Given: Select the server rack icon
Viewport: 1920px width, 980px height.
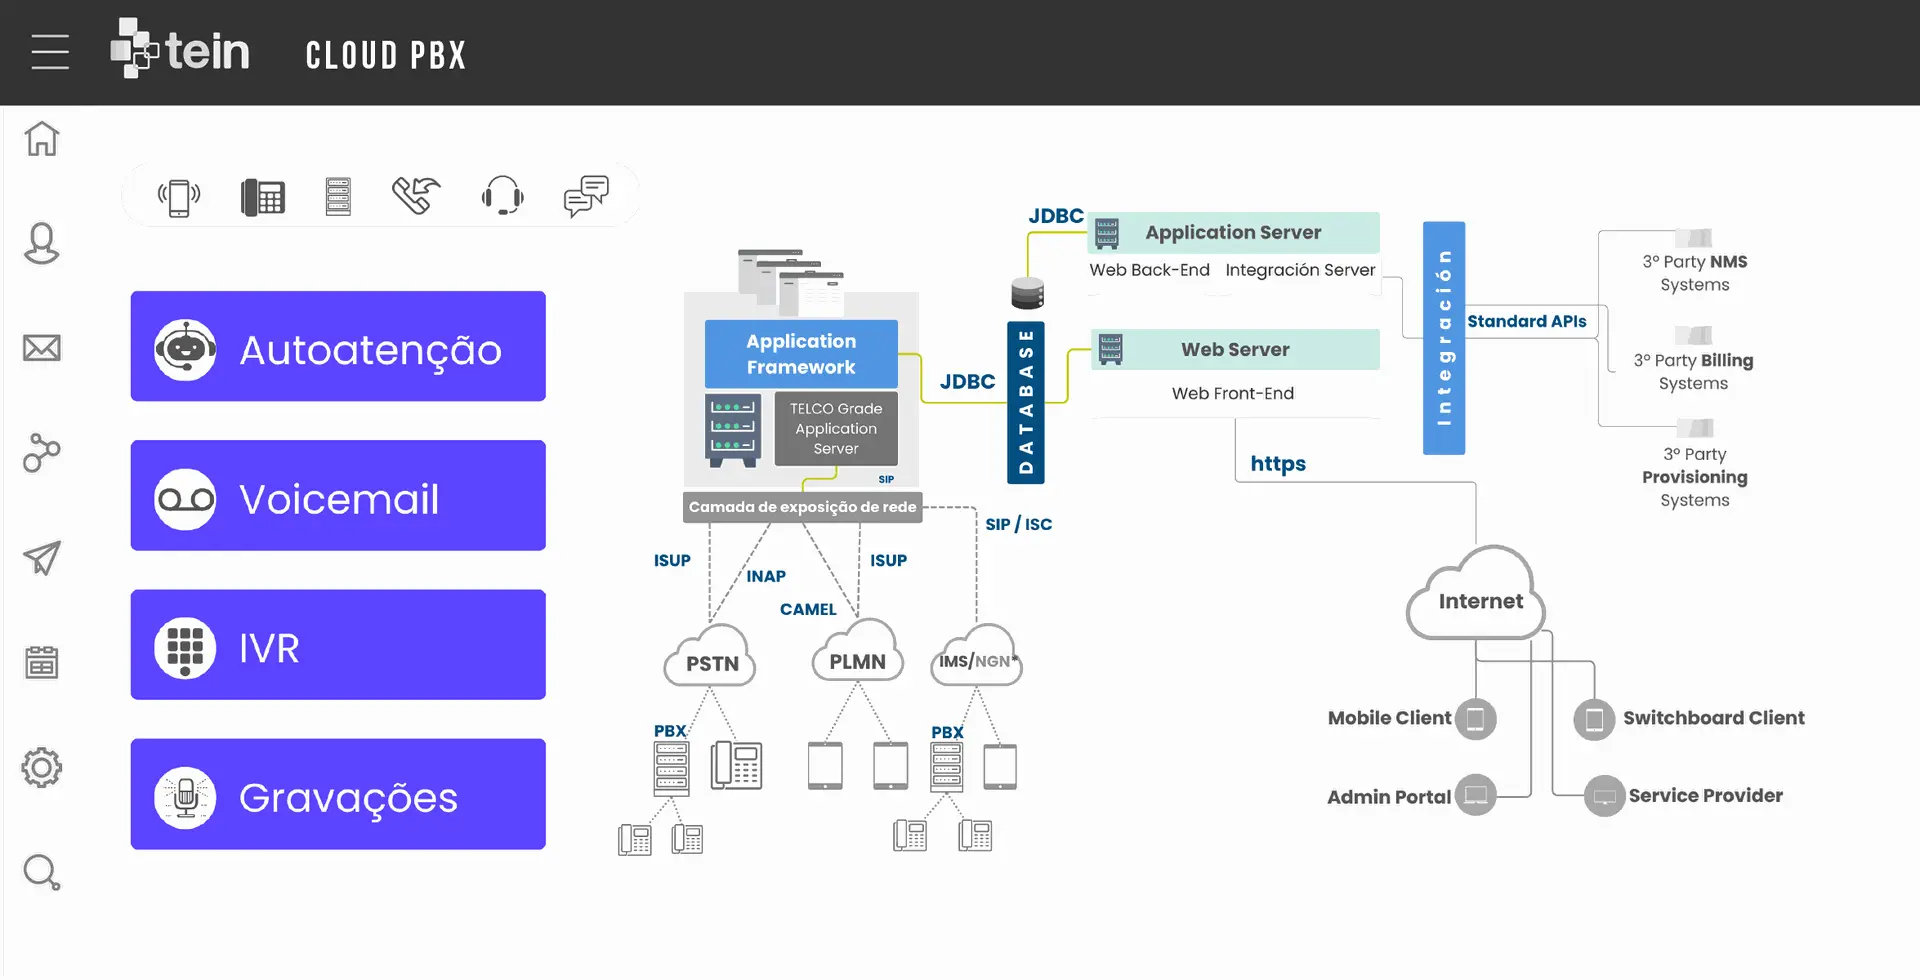Looking at the screenshot, I should (338, 197).
